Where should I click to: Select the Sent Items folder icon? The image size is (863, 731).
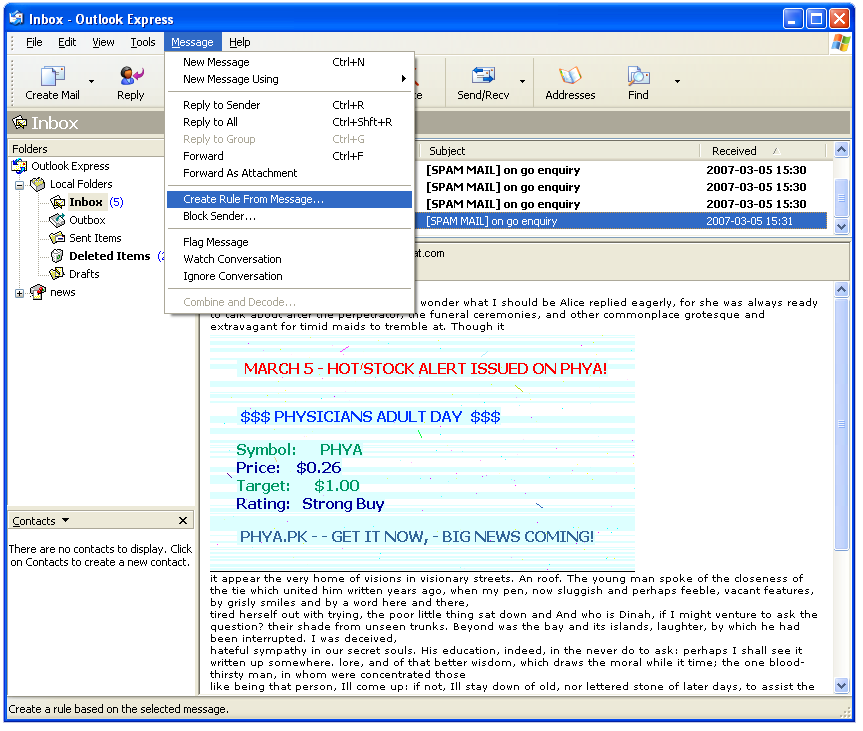pos(57,238)
